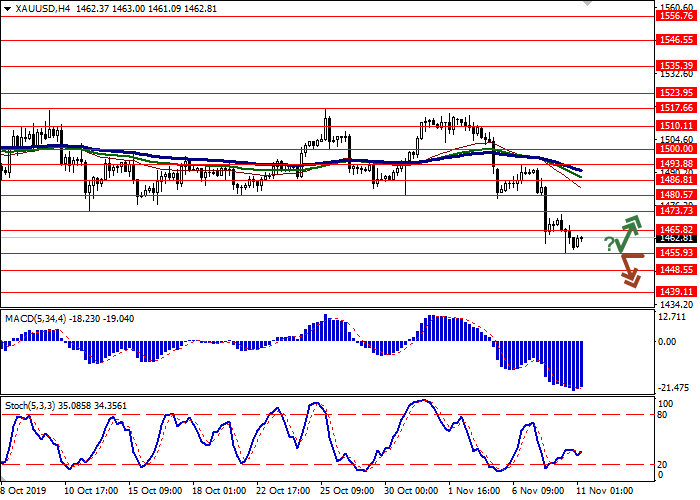Select the 1473.73 price level label
700x500 pixels.
[x=676, y=211]
